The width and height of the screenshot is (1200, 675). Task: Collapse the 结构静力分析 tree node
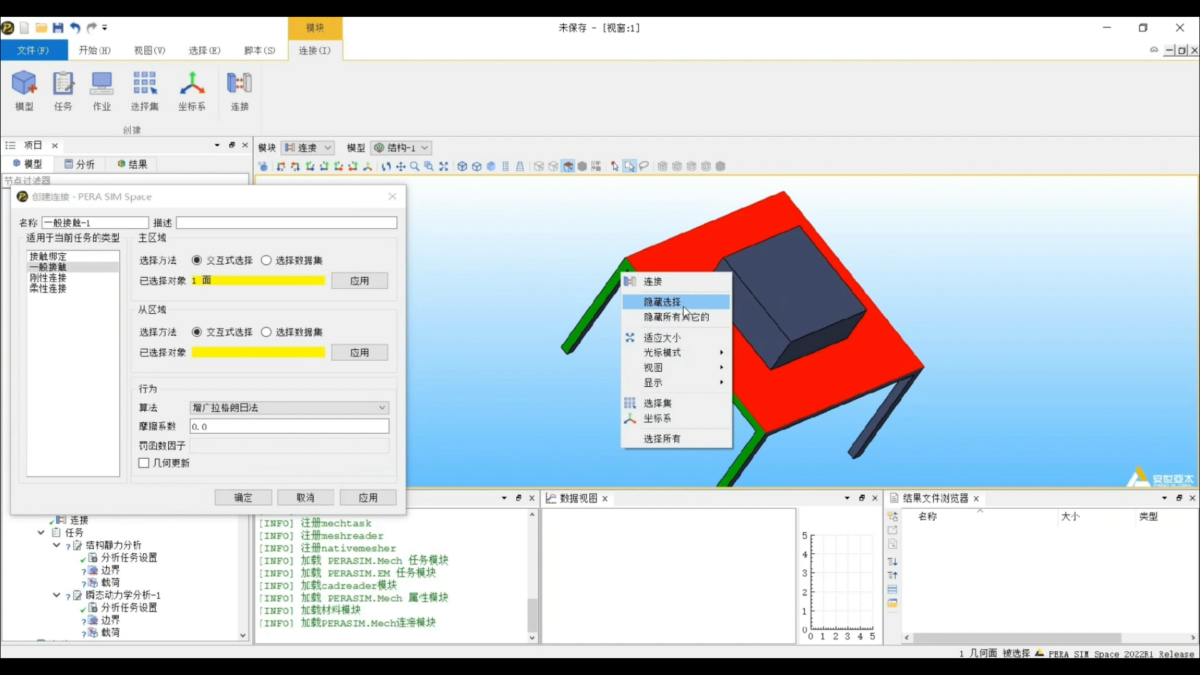pos(57,545)
